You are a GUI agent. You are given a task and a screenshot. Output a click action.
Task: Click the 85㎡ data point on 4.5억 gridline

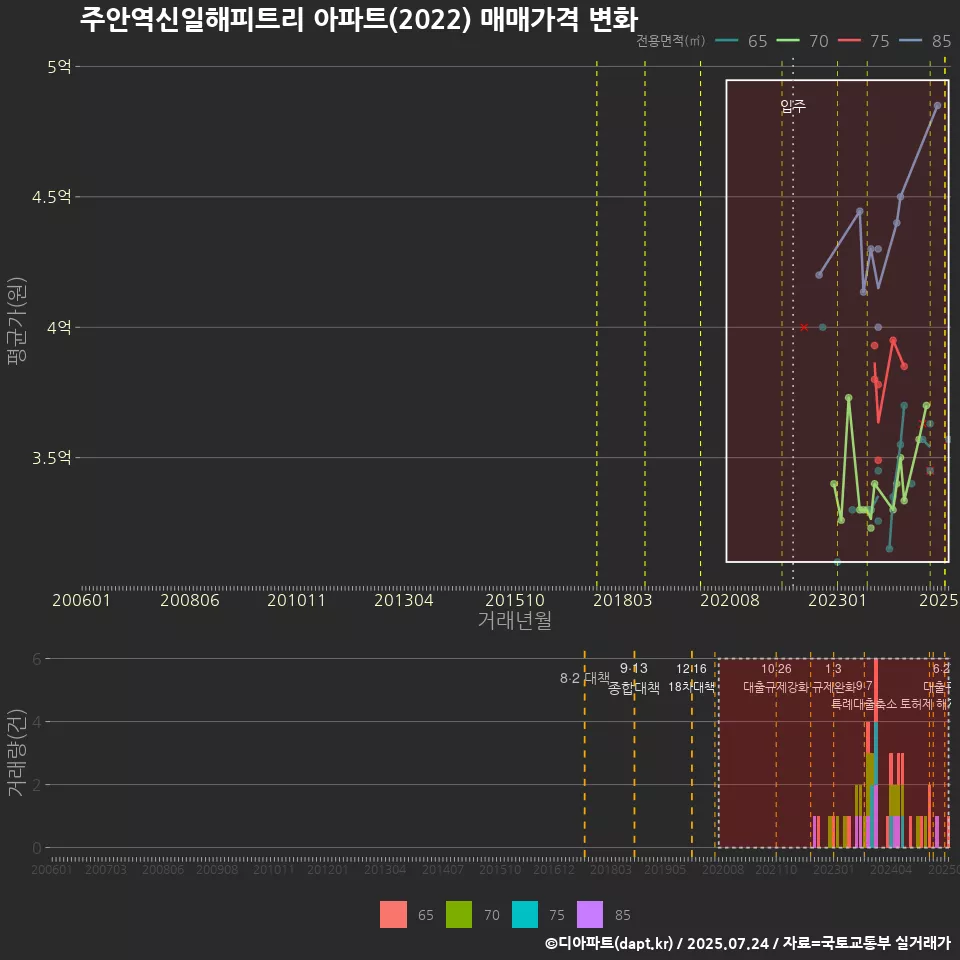point(900,197)
